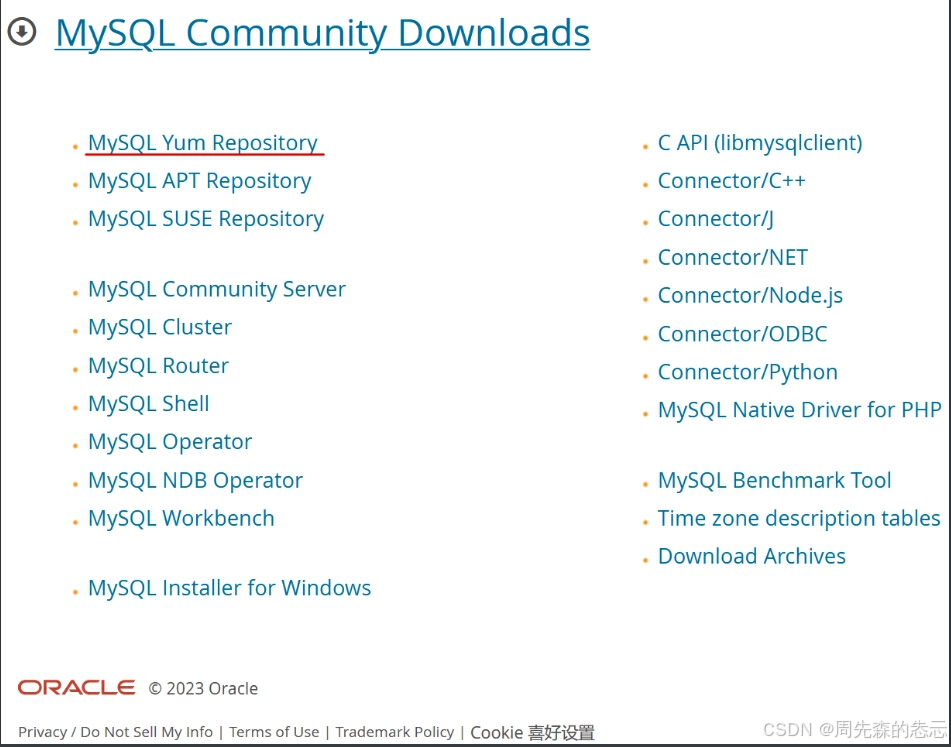Open Cookie 喜好设置 preferences
This screenshot has height=747, width=951.
click(533, 732)
